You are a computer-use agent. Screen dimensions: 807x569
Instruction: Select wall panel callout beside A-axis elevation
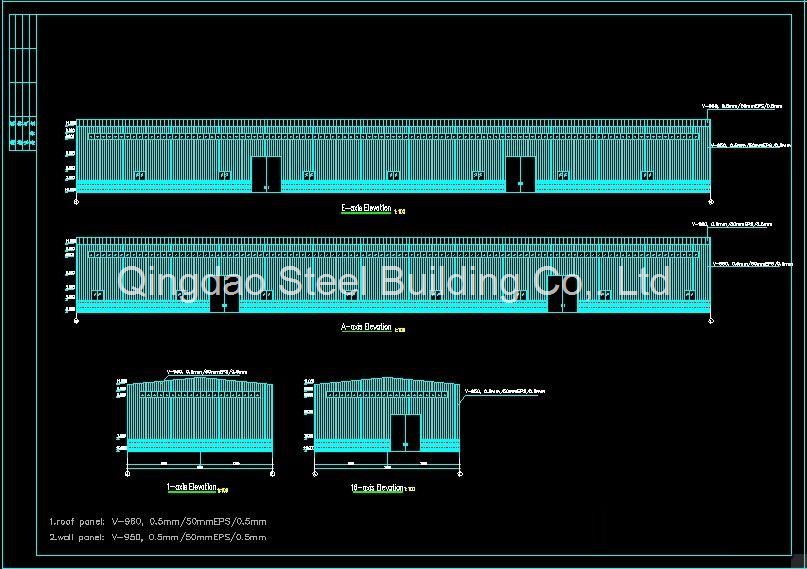coord(752,263)
